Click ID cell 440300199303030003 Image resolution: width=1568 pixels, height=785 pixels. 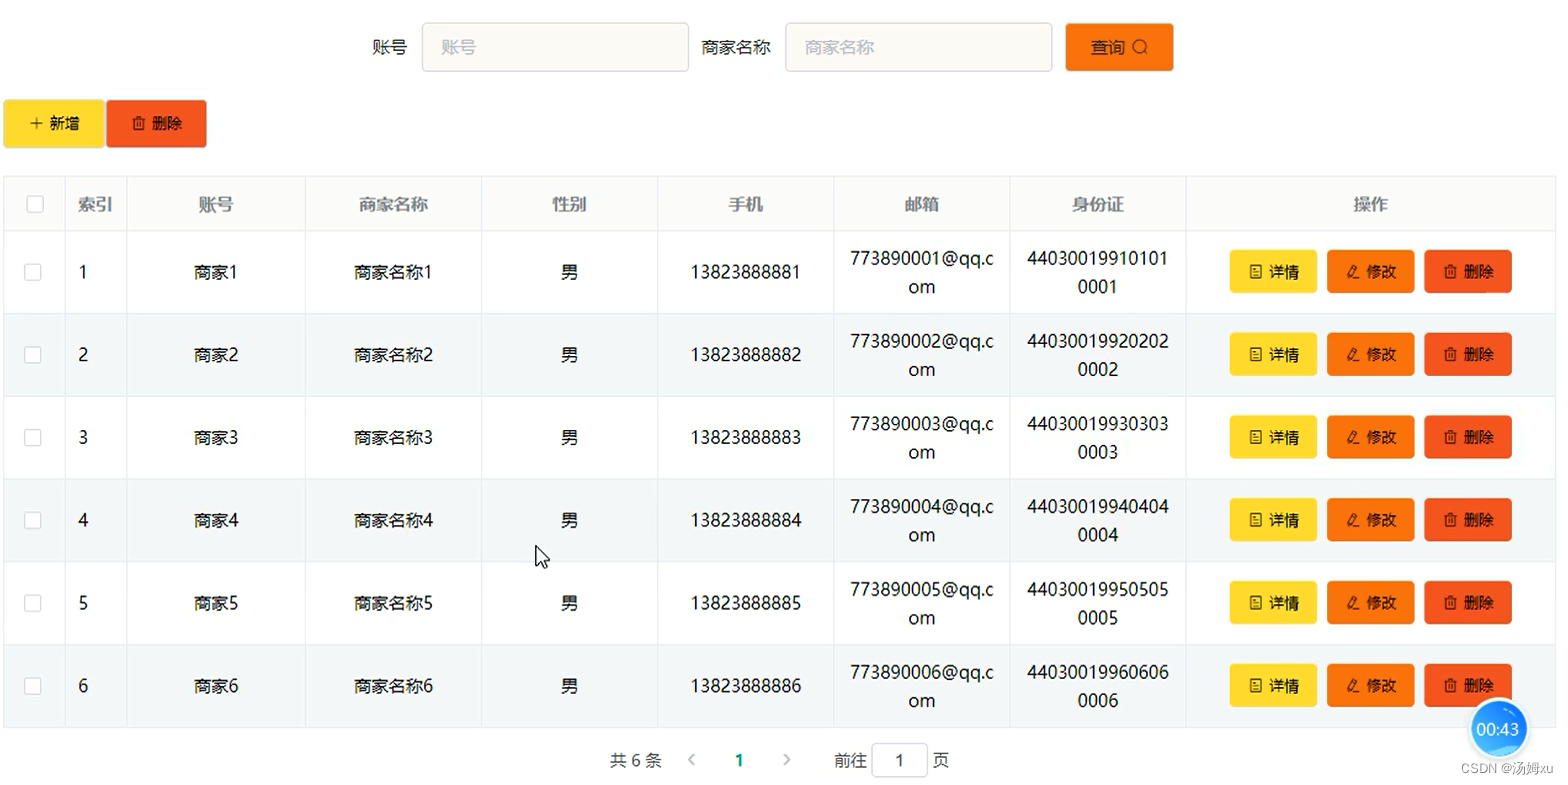(x=1097, y=438)
